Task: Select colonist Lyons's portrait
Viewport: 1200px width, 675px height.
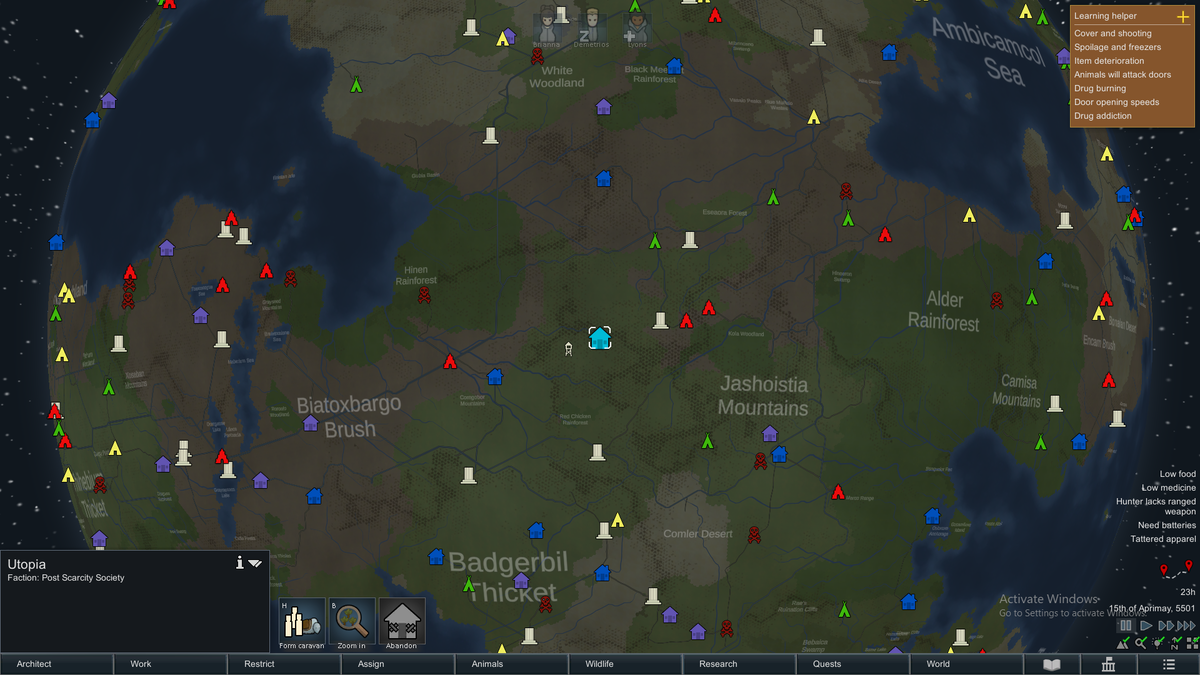Action: pyautogui.click(x=636, y=26)
